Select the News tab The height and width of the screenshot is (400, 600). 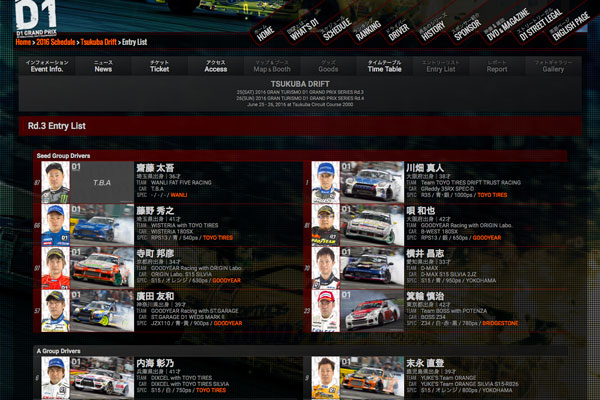tap(103, 66)
